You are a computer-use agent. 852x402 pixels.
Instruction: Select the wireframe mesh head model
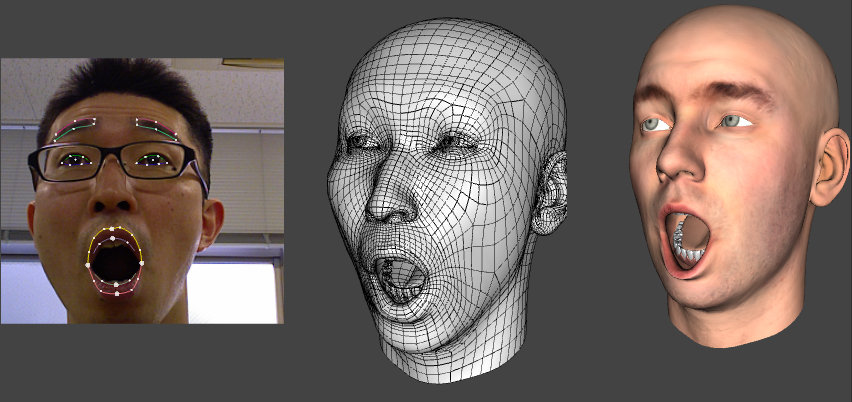point(447,200)
